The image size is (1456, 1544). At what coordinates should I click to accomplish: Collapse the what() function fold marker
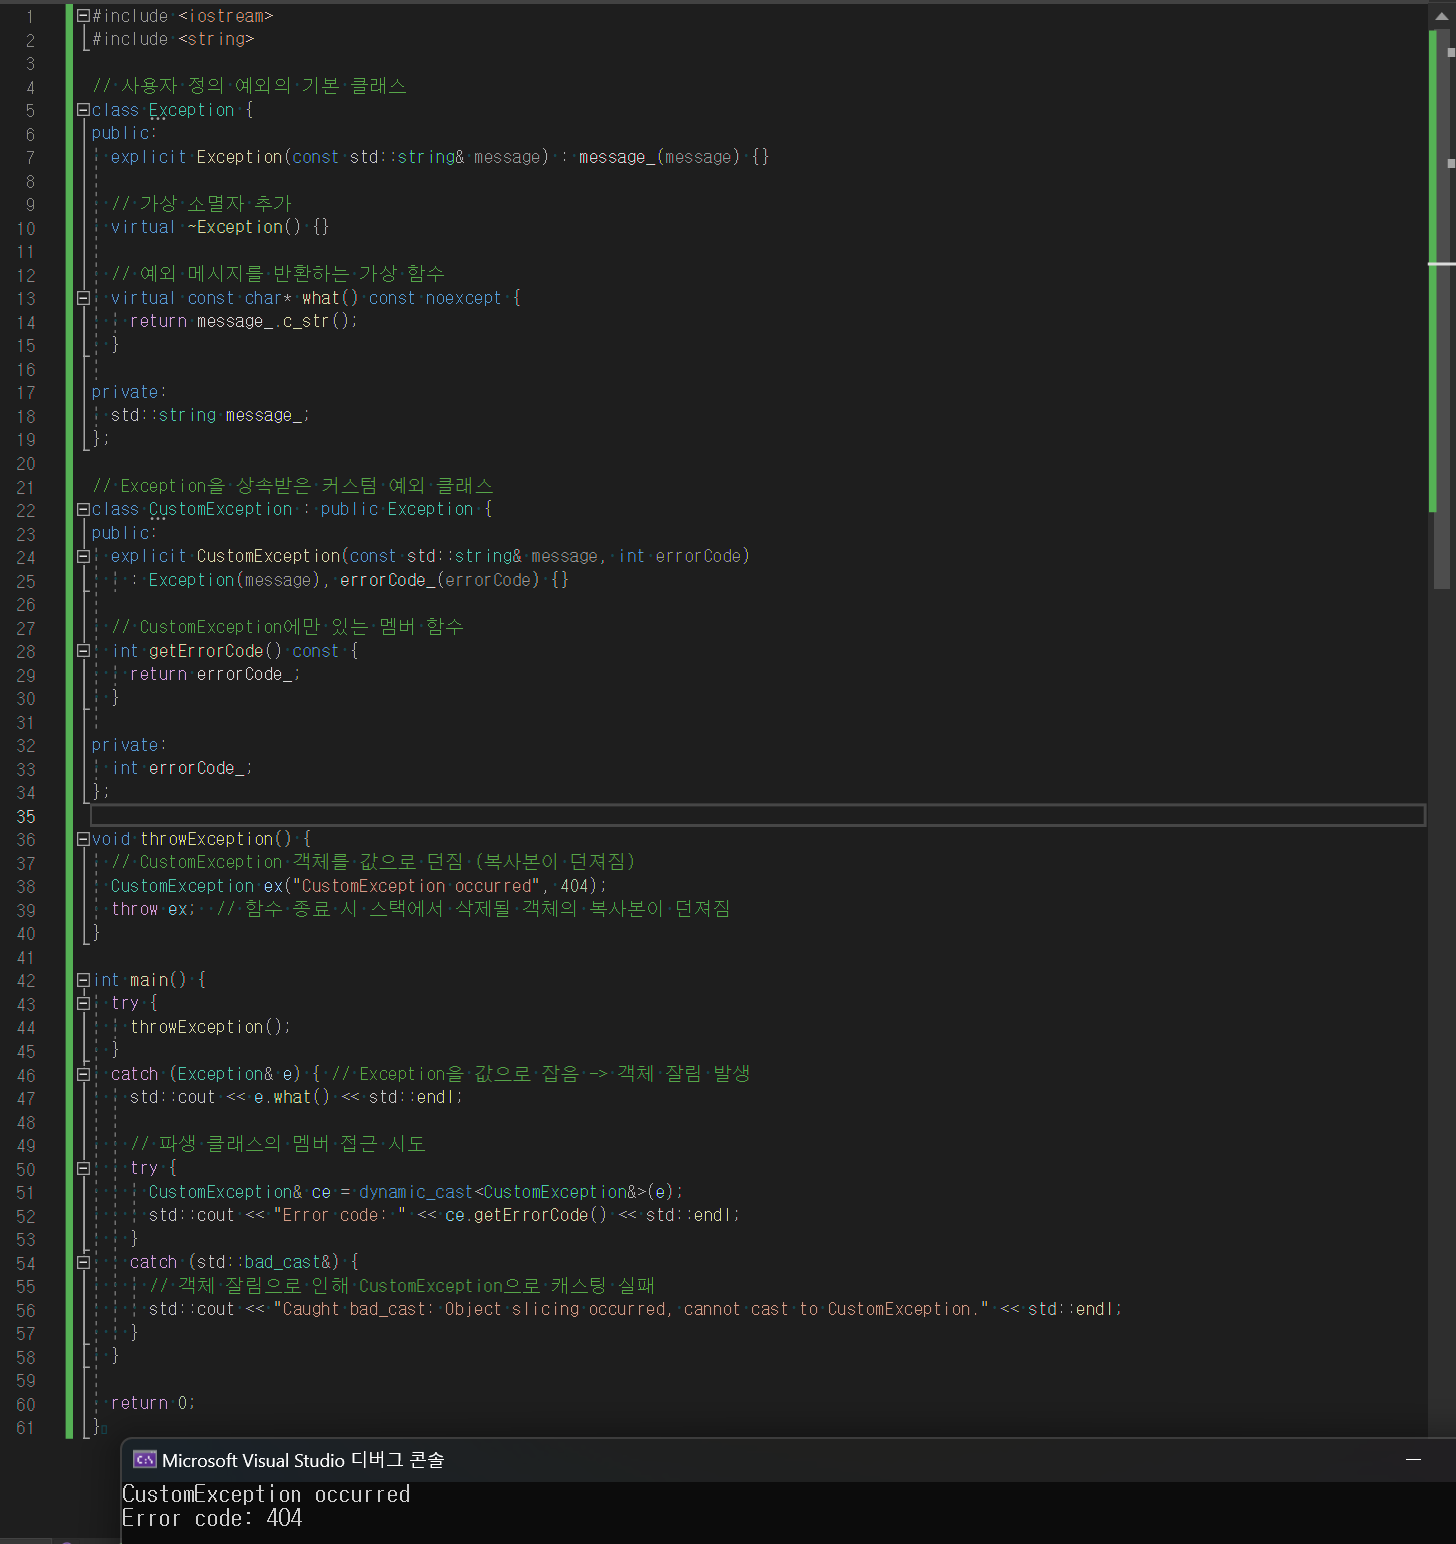(x=84, y=298)
